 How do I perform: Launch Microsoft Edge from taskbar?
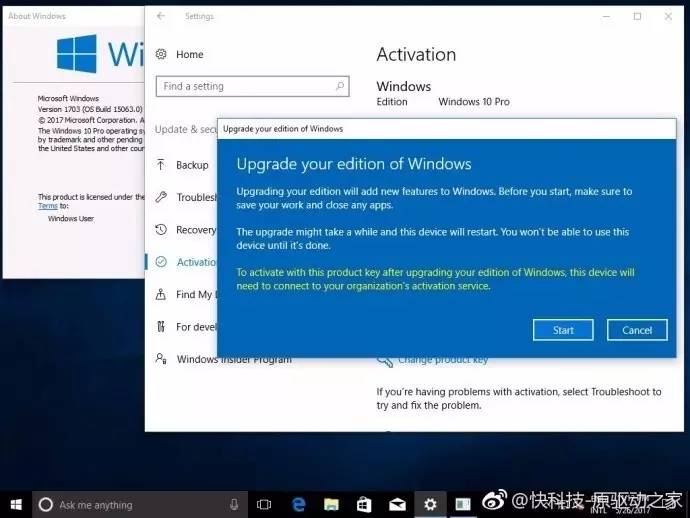pos(298,505)
